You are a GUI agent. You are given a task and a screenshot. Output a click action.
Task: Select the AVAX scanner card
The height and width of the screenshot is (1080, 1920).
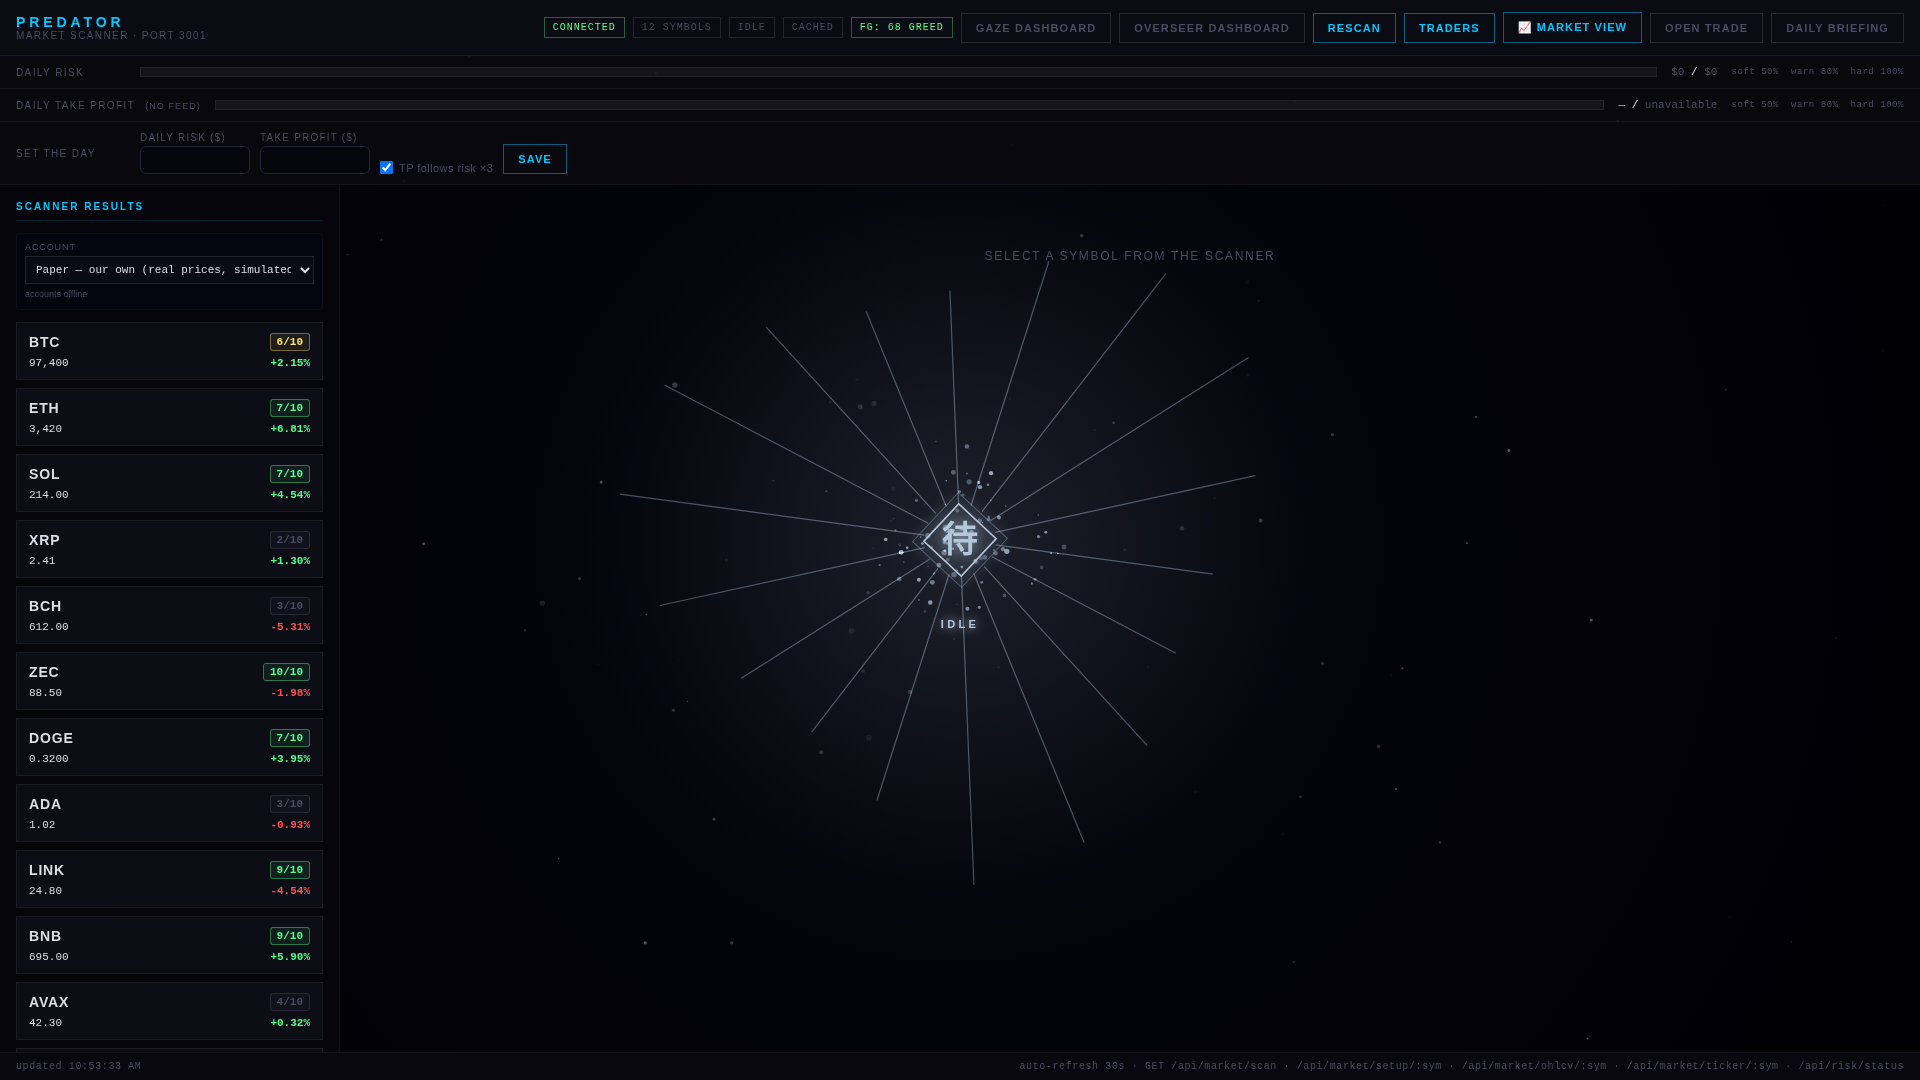pyautogui.click(x=169, y=1011)
